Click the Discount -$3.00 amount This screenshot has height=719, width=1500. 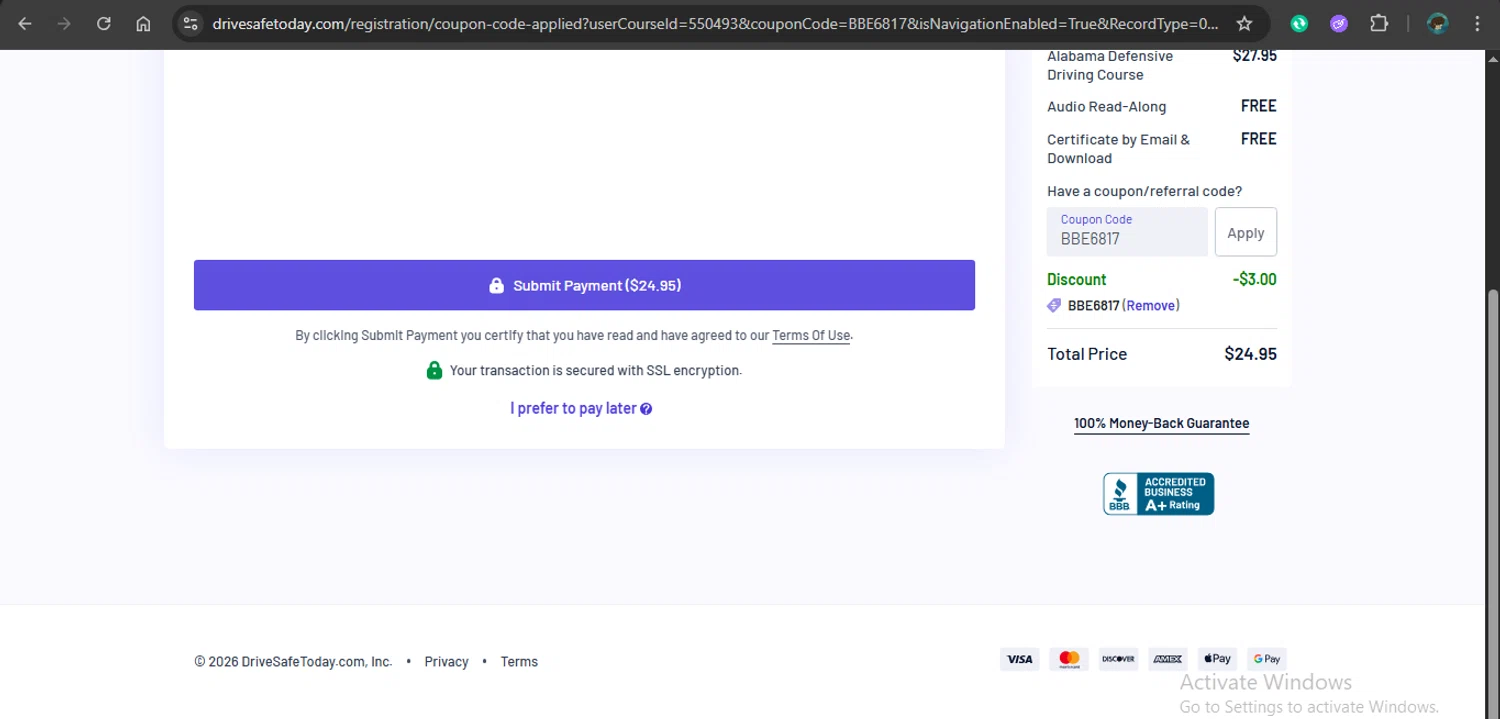click(x=1254, y=280)
